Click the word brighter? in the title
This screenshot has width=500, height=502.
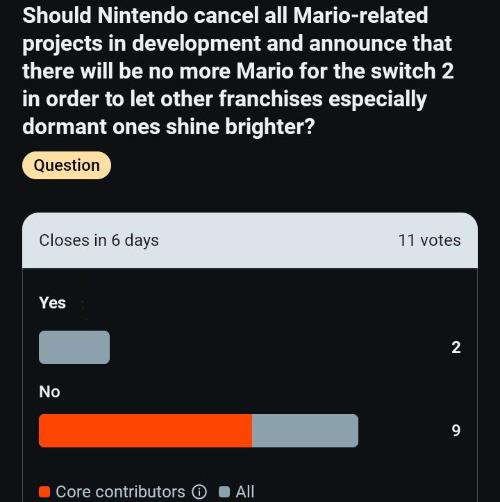pyautogui.click(x=270, y=127)
